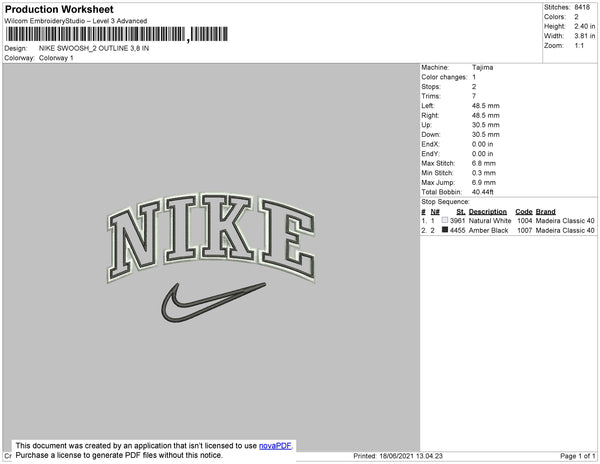Click the NIKE lettering embroidery preview

click(x=211, y=238)
